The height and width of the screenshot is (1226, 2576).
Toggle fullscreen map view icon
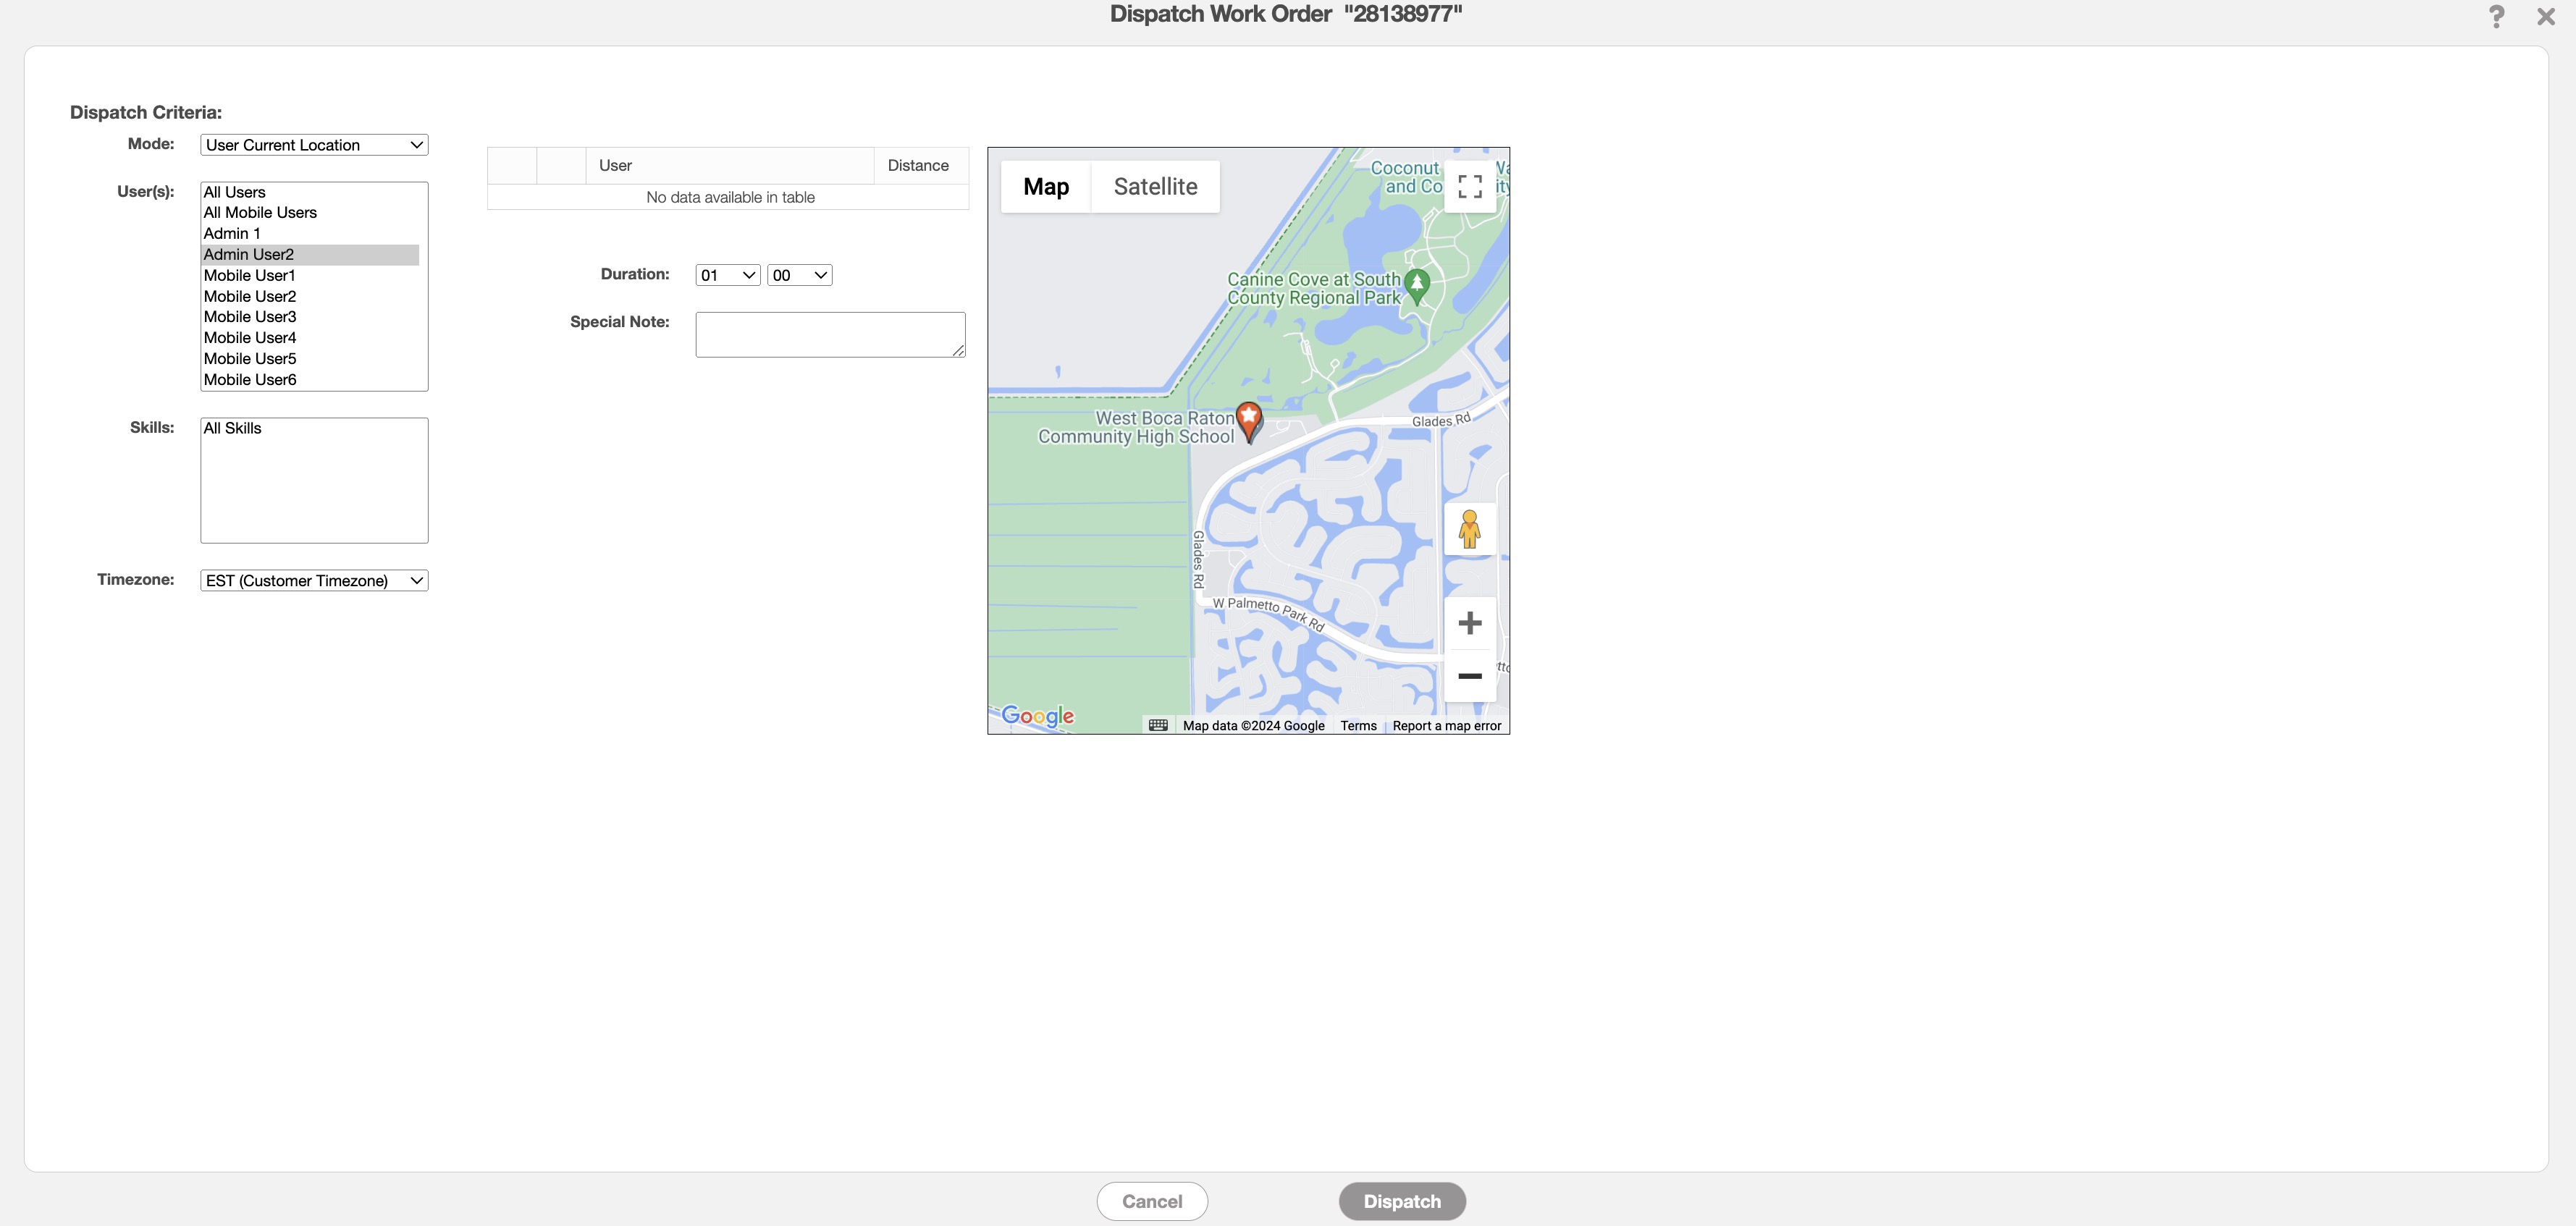click(x=1469, y=187)
